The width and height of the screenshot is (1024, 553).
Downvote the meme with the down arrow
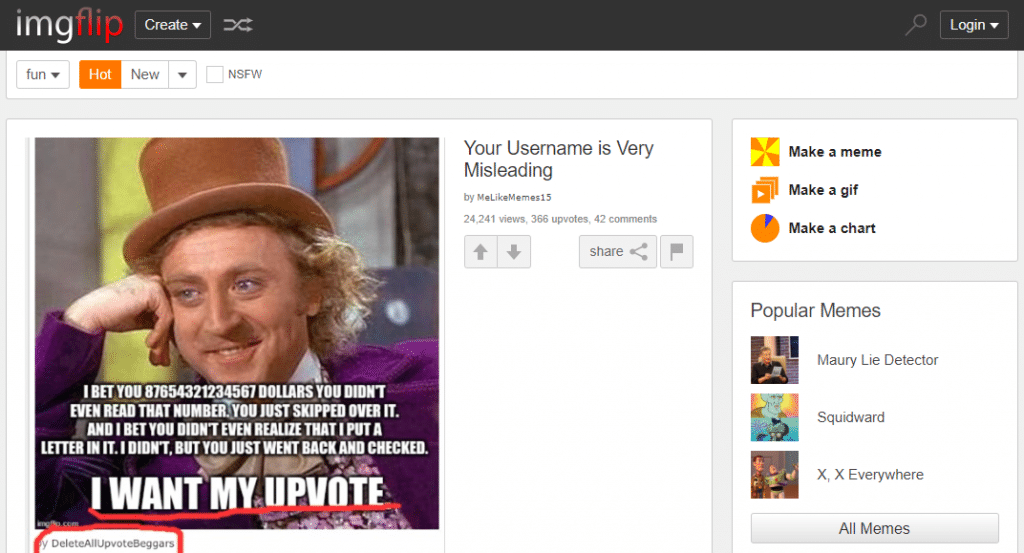[x=514, y=251]
